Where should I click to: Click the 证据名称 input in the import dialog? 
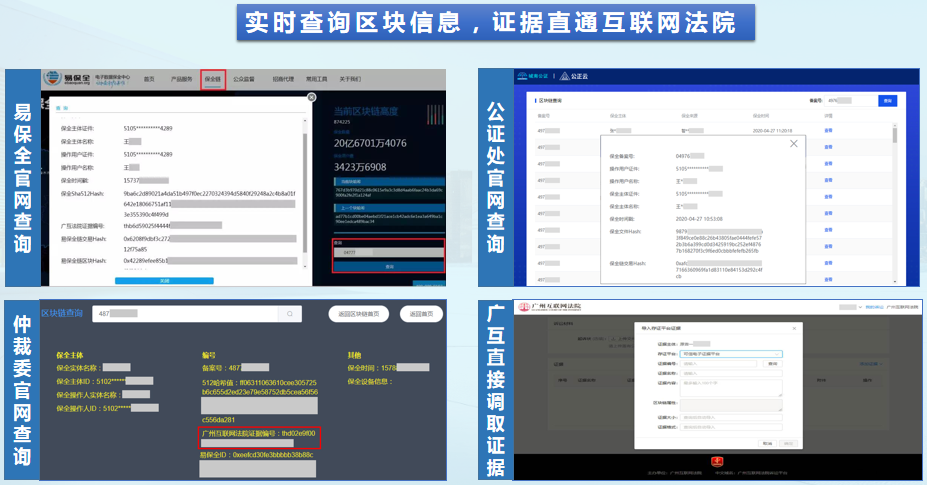coord(731,373)
